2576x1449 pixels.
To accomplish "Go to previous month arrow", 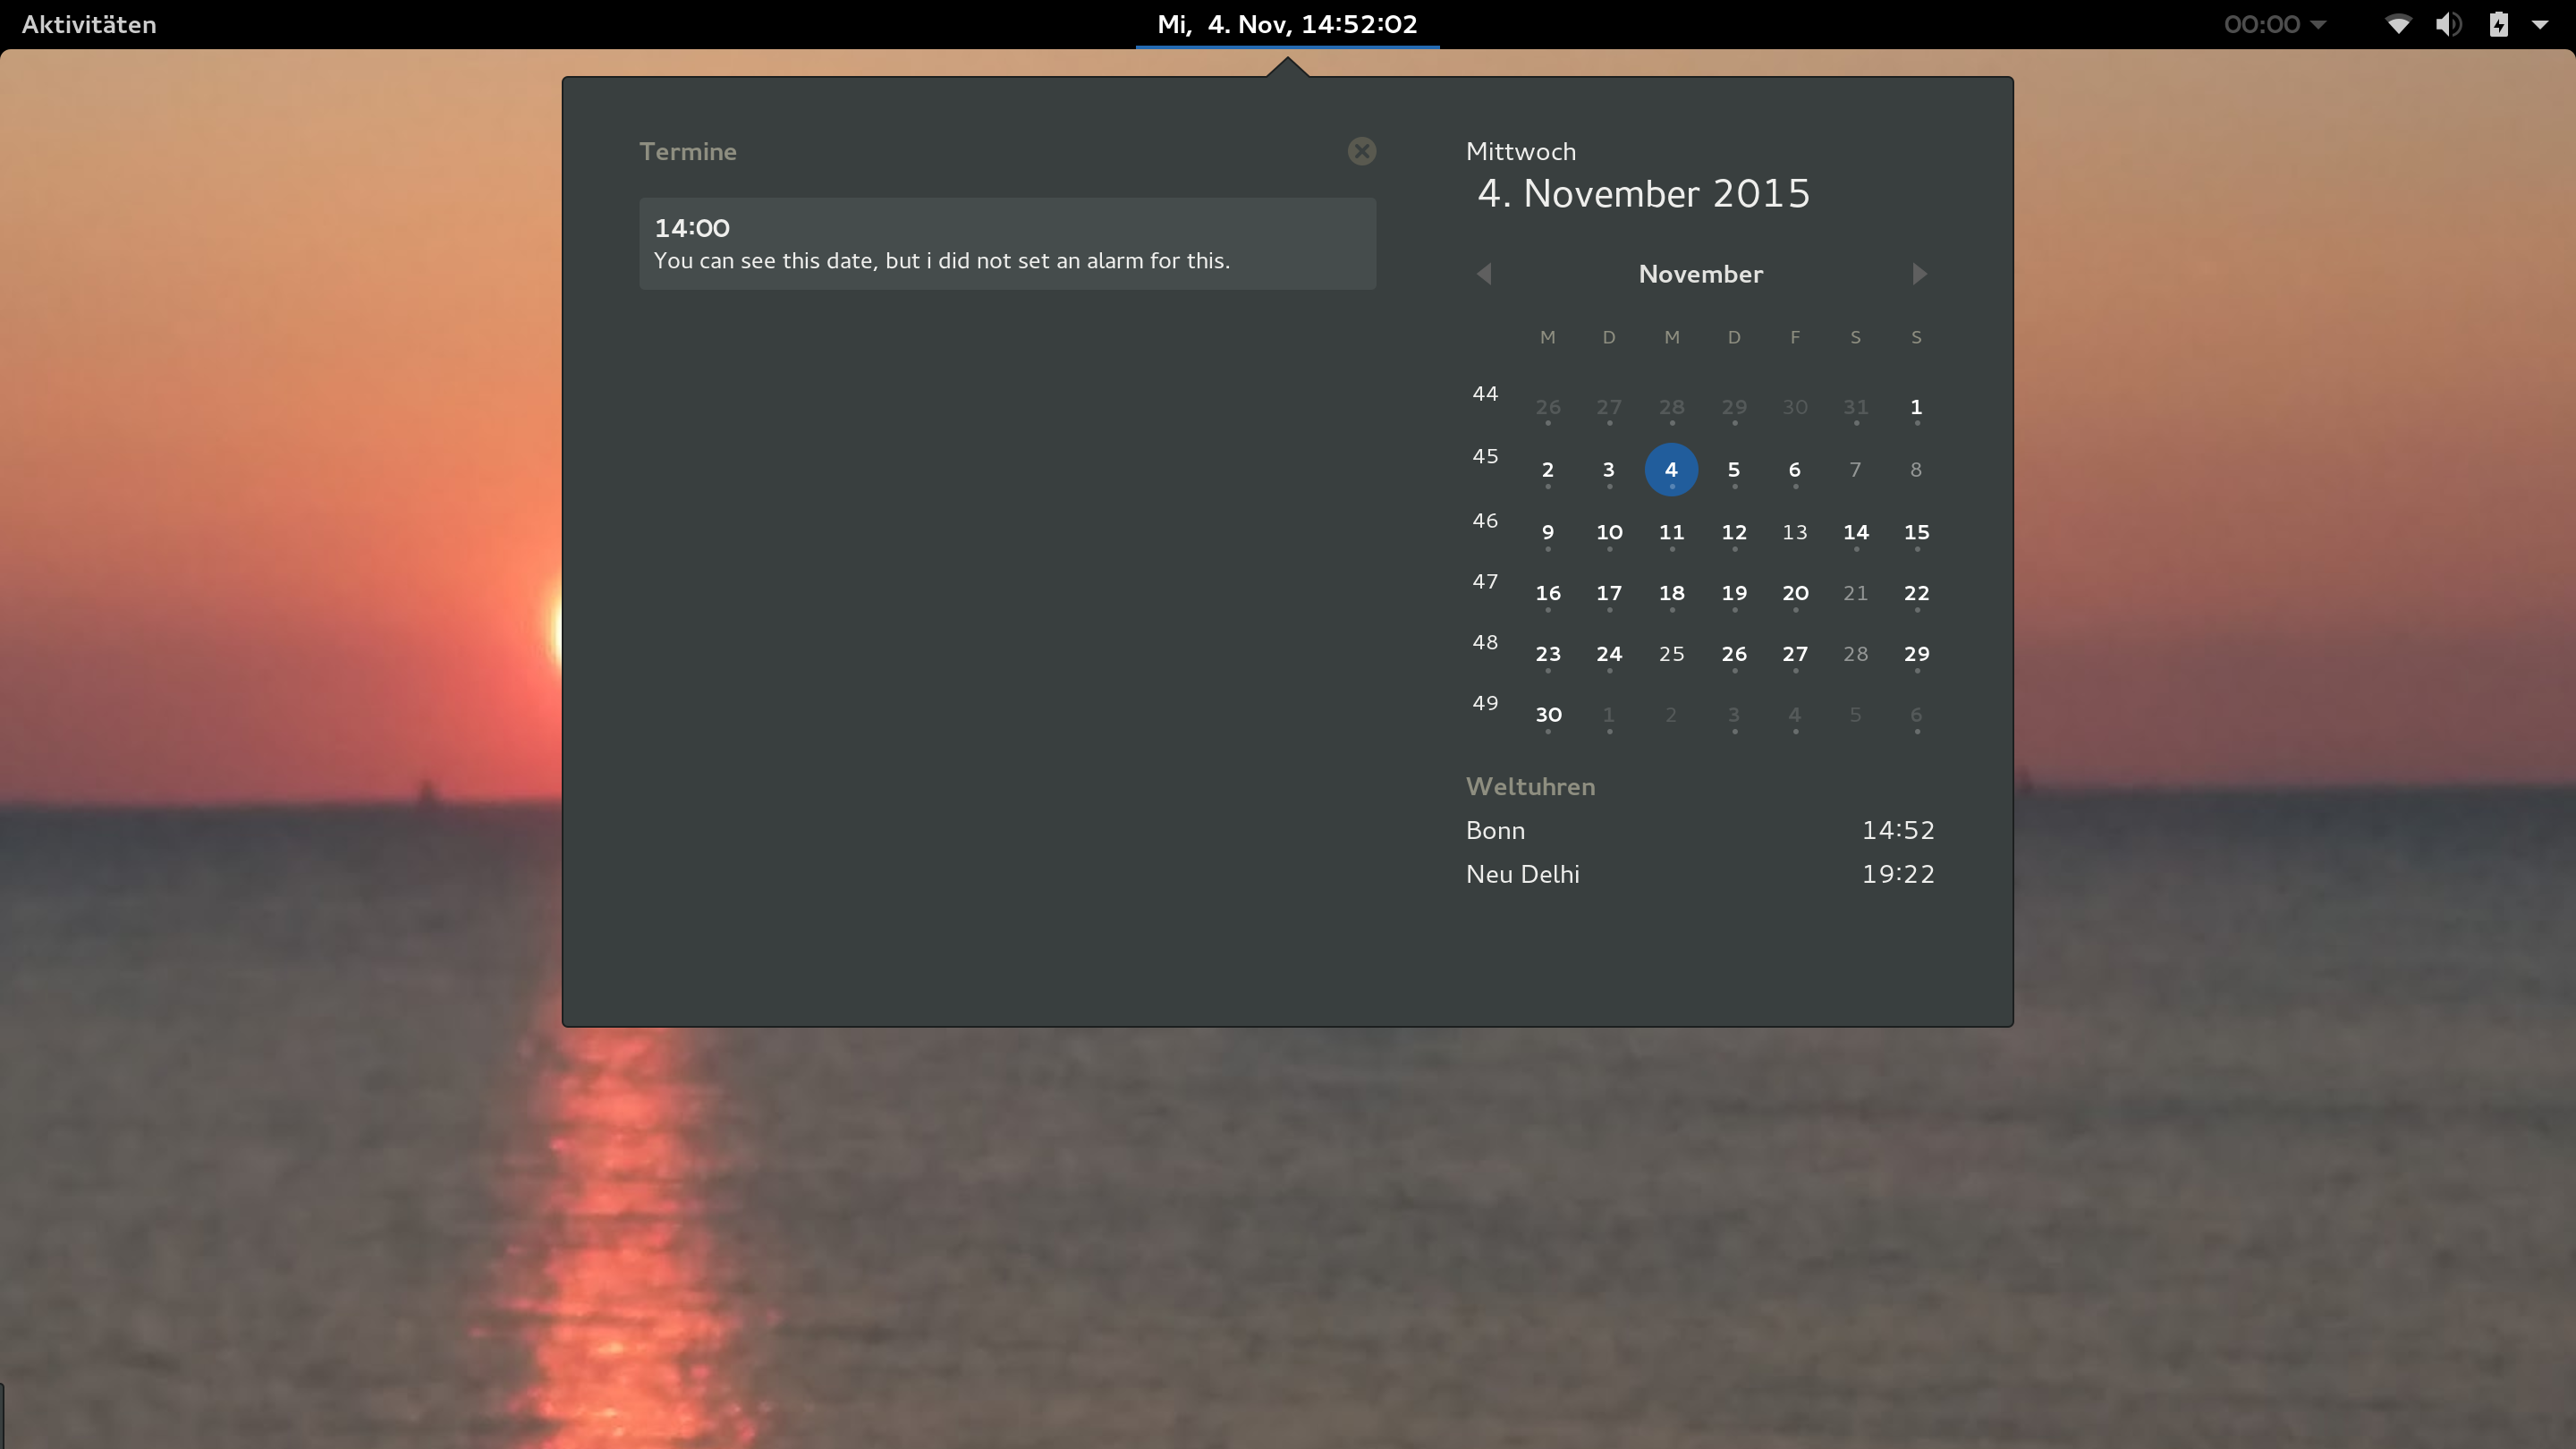I will pyautogui.click(x=1484, y=274).
